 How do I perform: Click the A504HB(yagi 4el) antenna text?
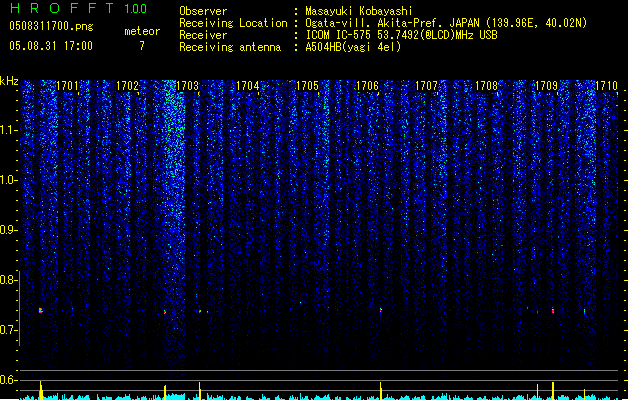[353, 47]
